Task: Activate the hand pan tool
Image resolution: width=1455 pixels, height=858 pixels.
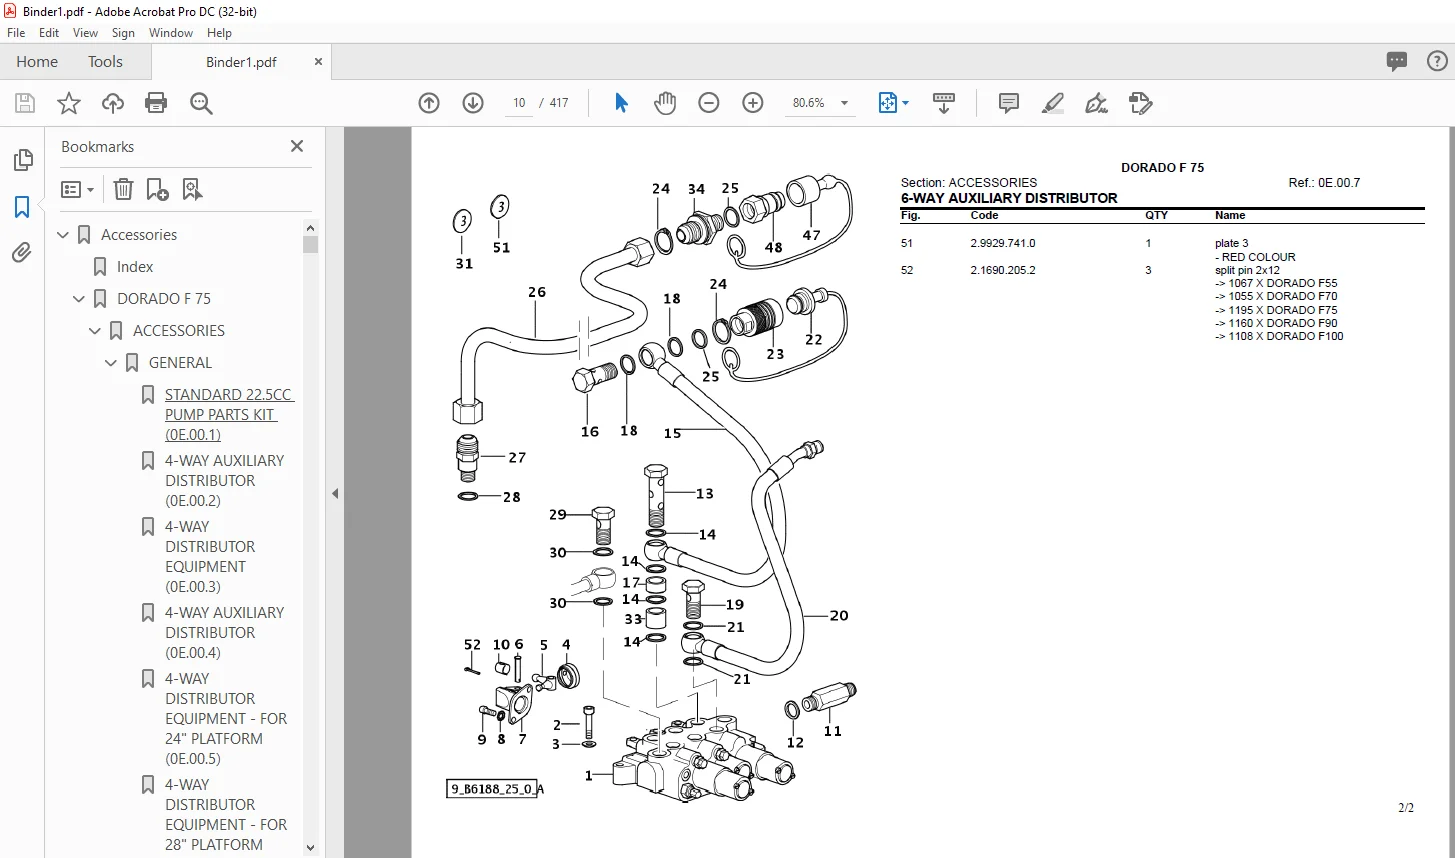Action: click(x=665, y=103)
